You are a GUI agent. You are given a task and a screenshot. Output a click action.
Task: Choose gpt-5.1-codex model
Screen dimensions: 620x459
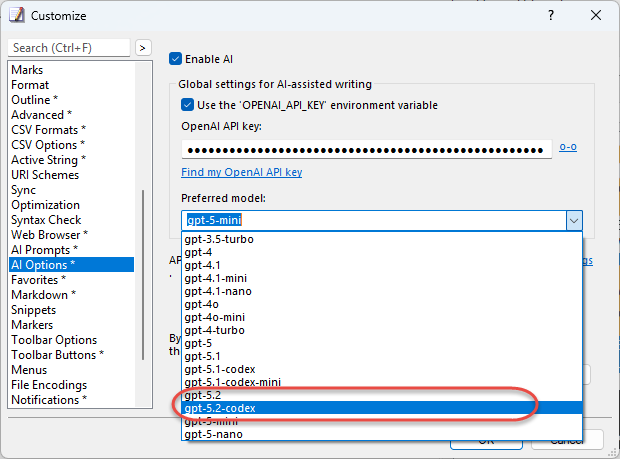coord(382,369)
